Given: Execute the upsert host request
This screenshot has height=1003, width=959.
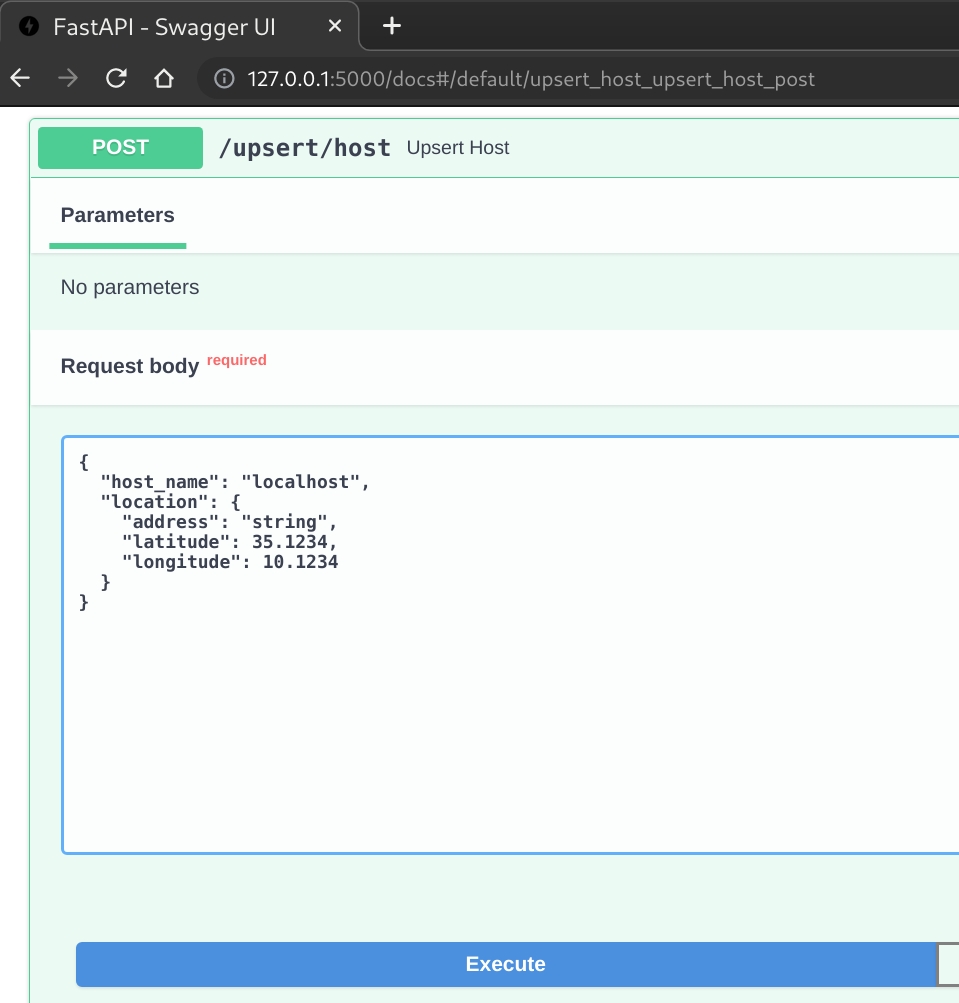Looking at the screenshot, I should 506,964.
